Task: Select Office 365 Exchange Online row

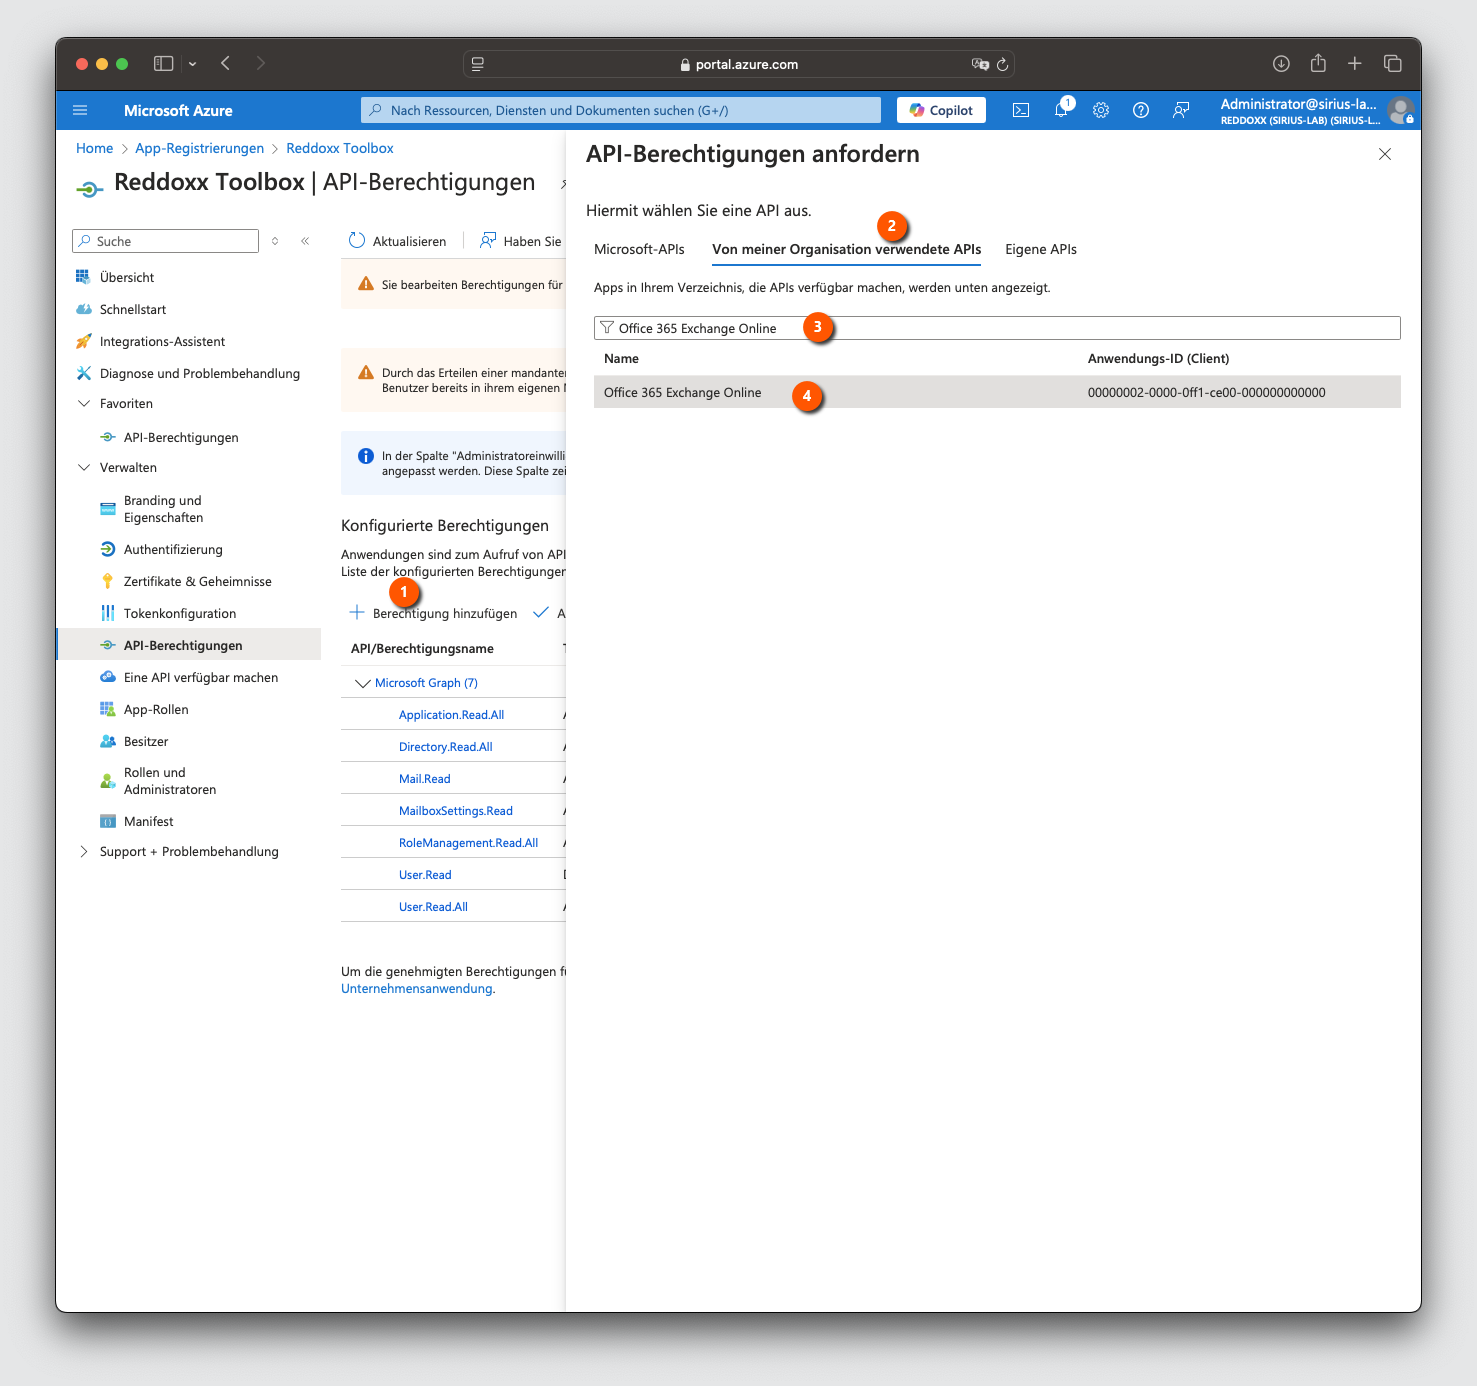Action: tap(997, 392)
